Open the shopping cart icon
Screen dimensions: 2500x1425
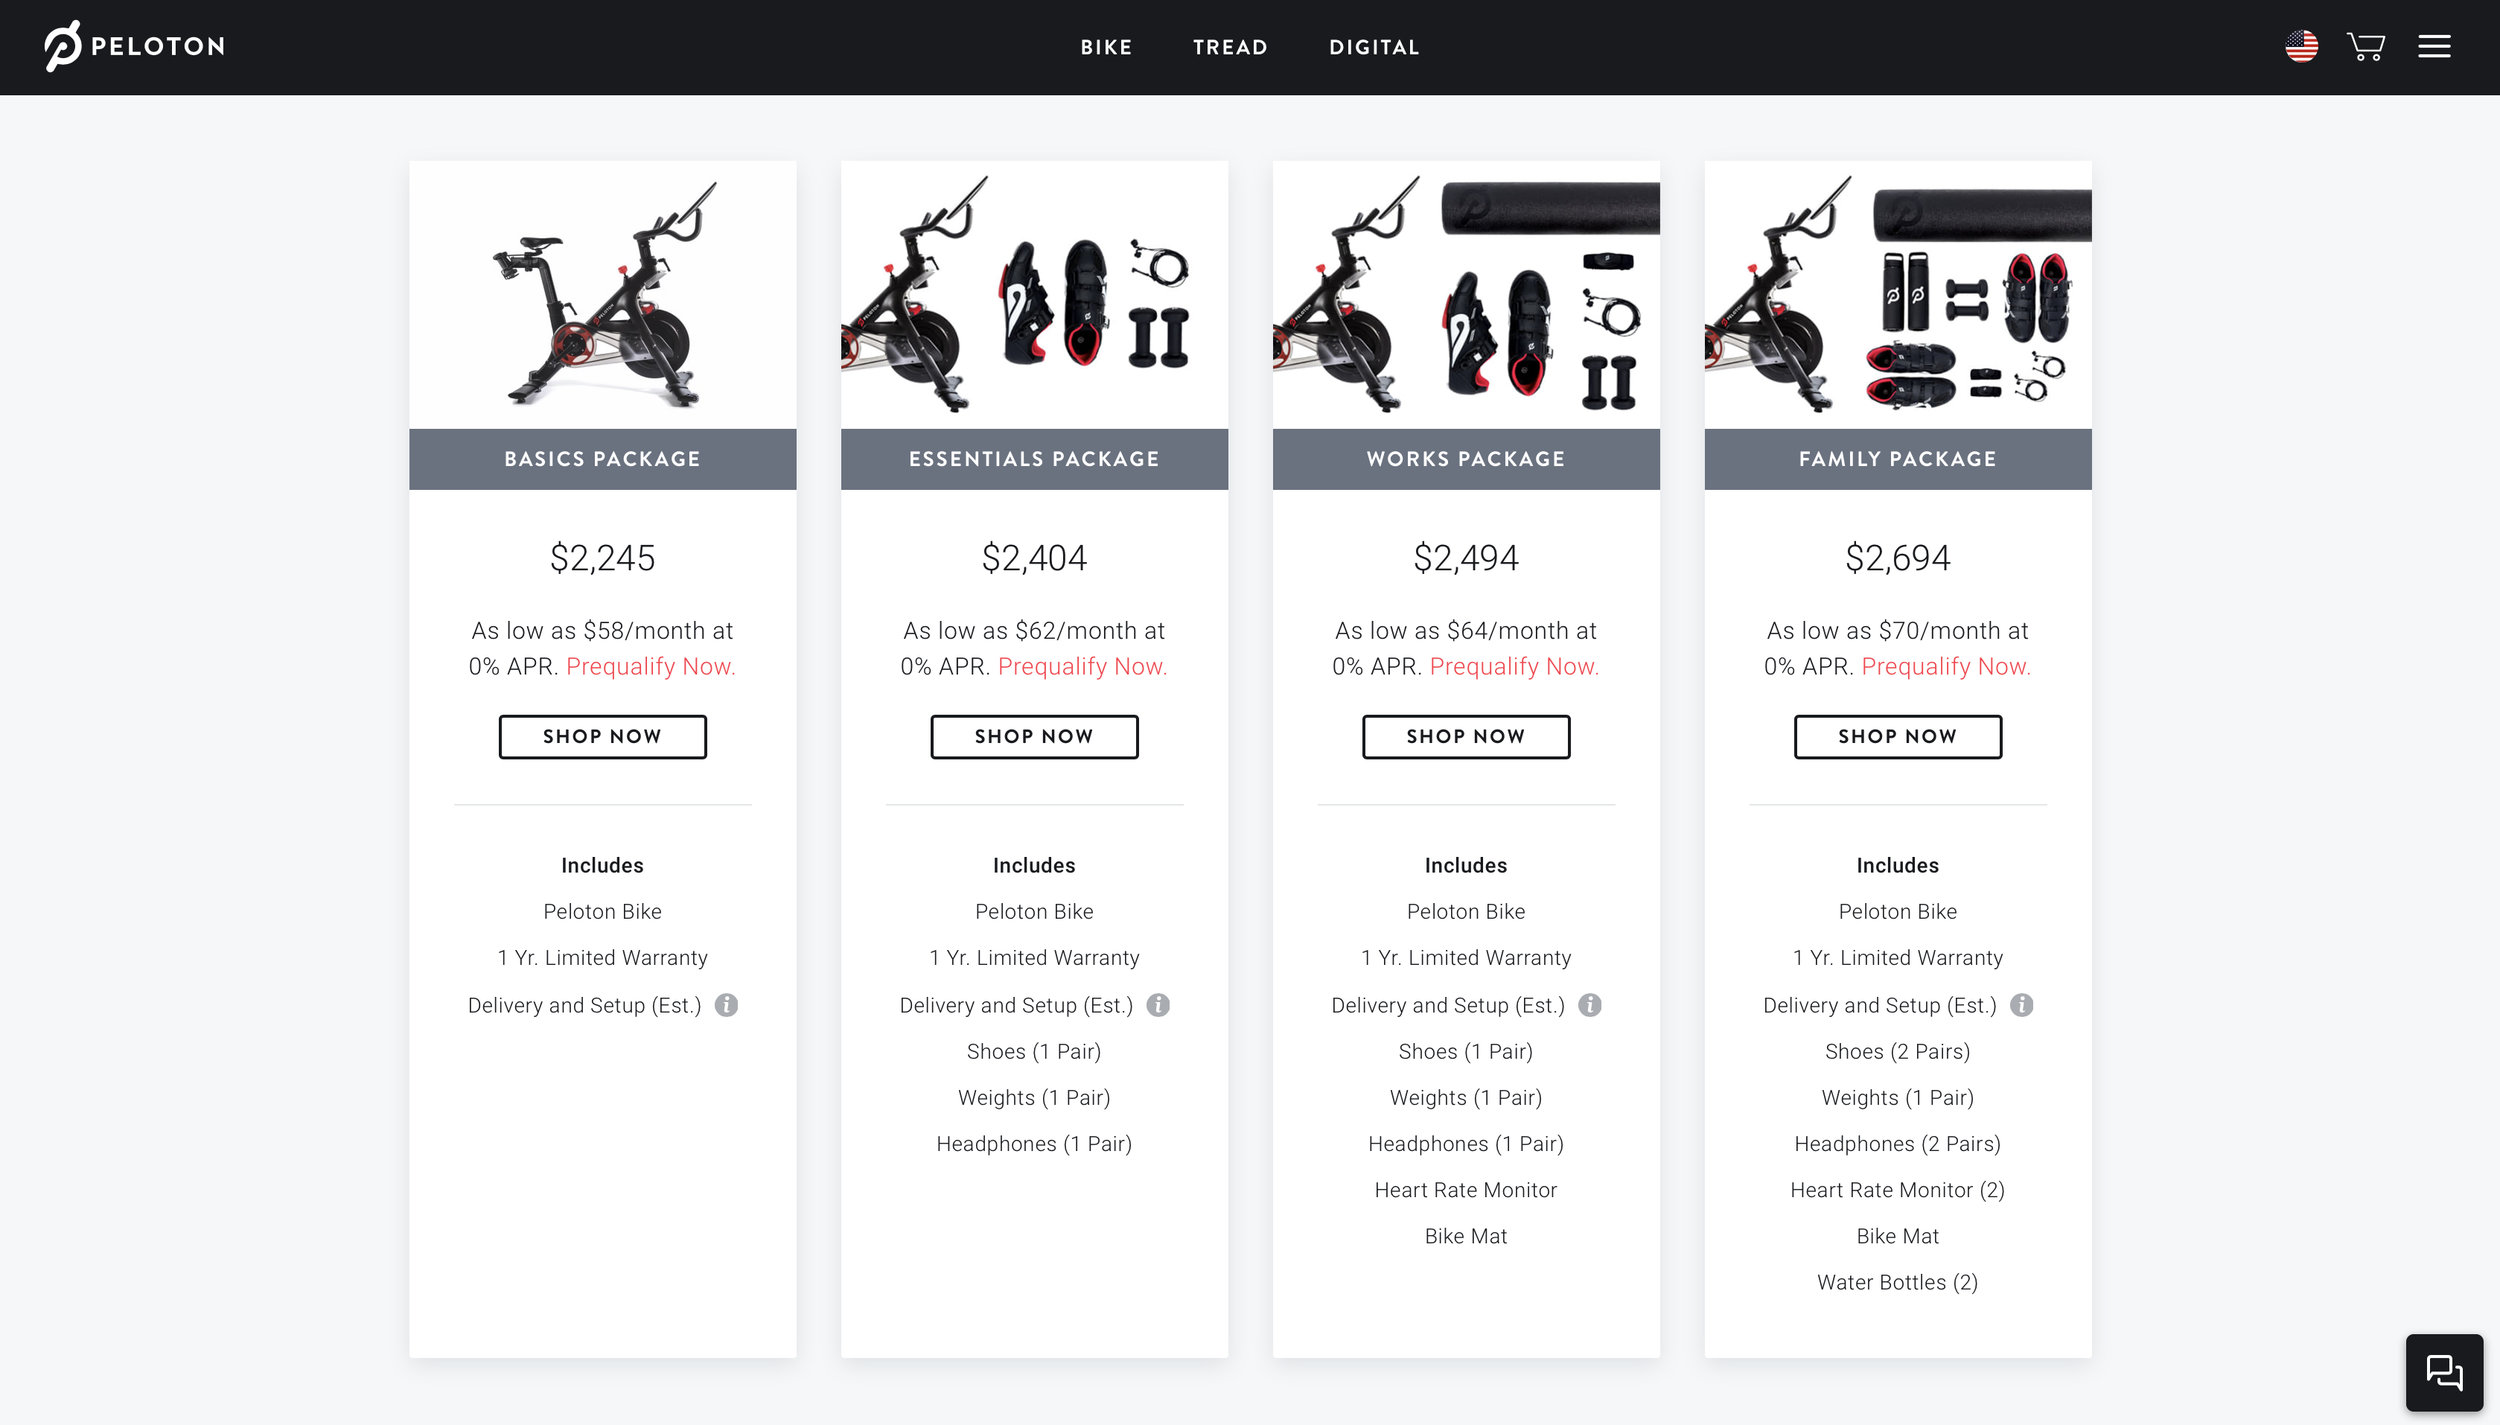(2365, 46)
